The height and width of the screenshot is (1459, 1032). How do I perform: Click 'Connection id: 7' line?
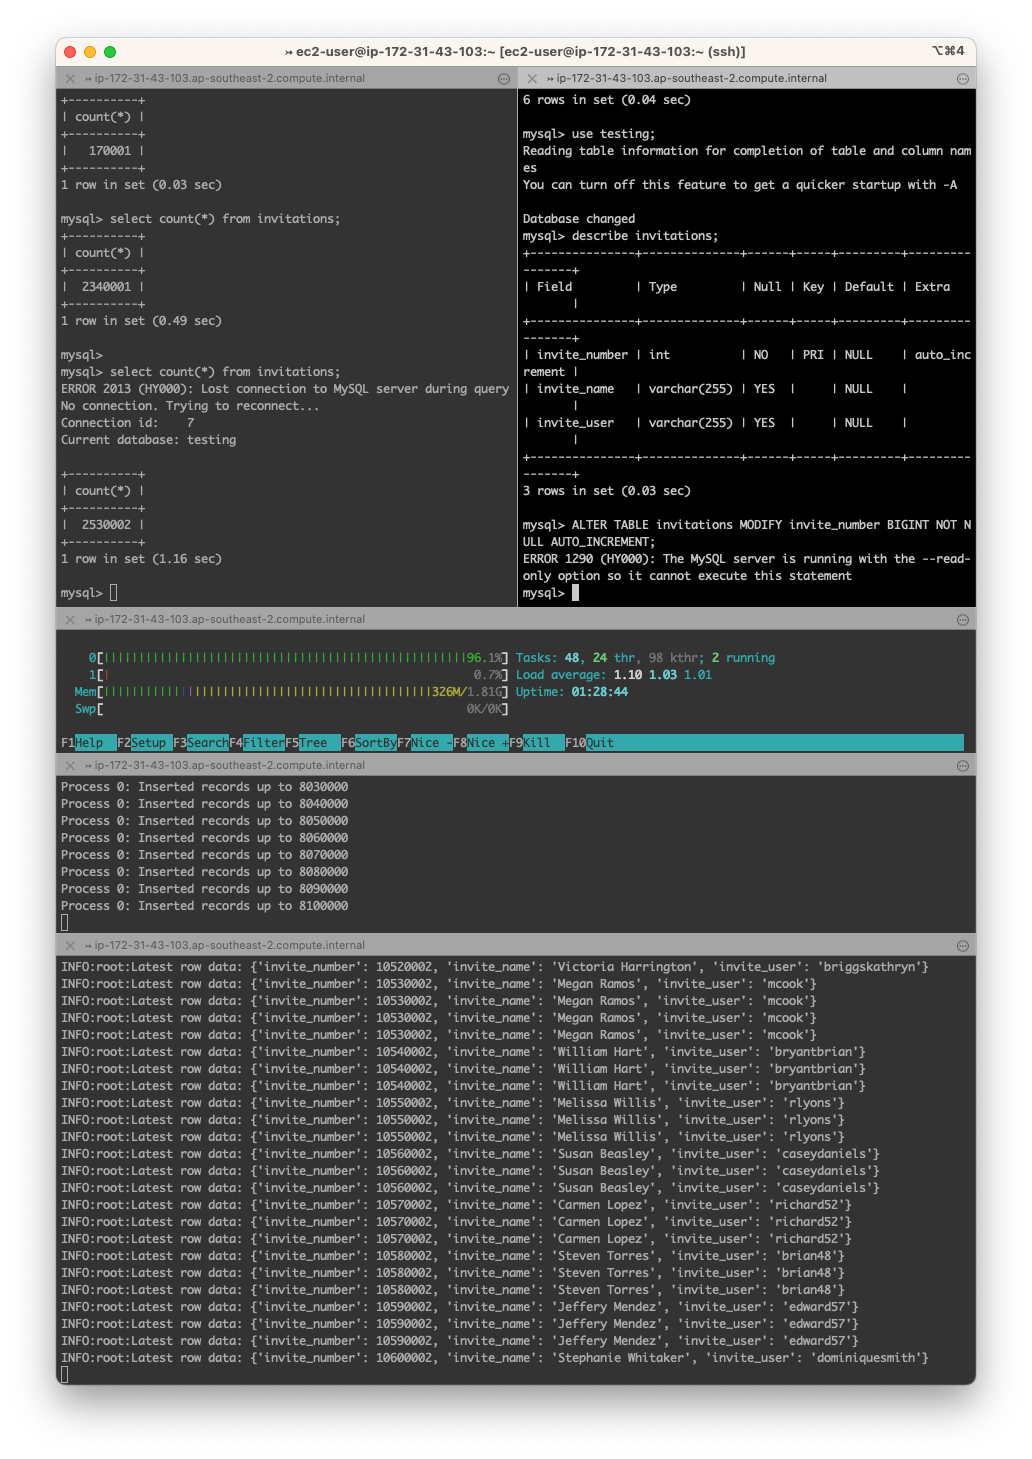(128, 423)
